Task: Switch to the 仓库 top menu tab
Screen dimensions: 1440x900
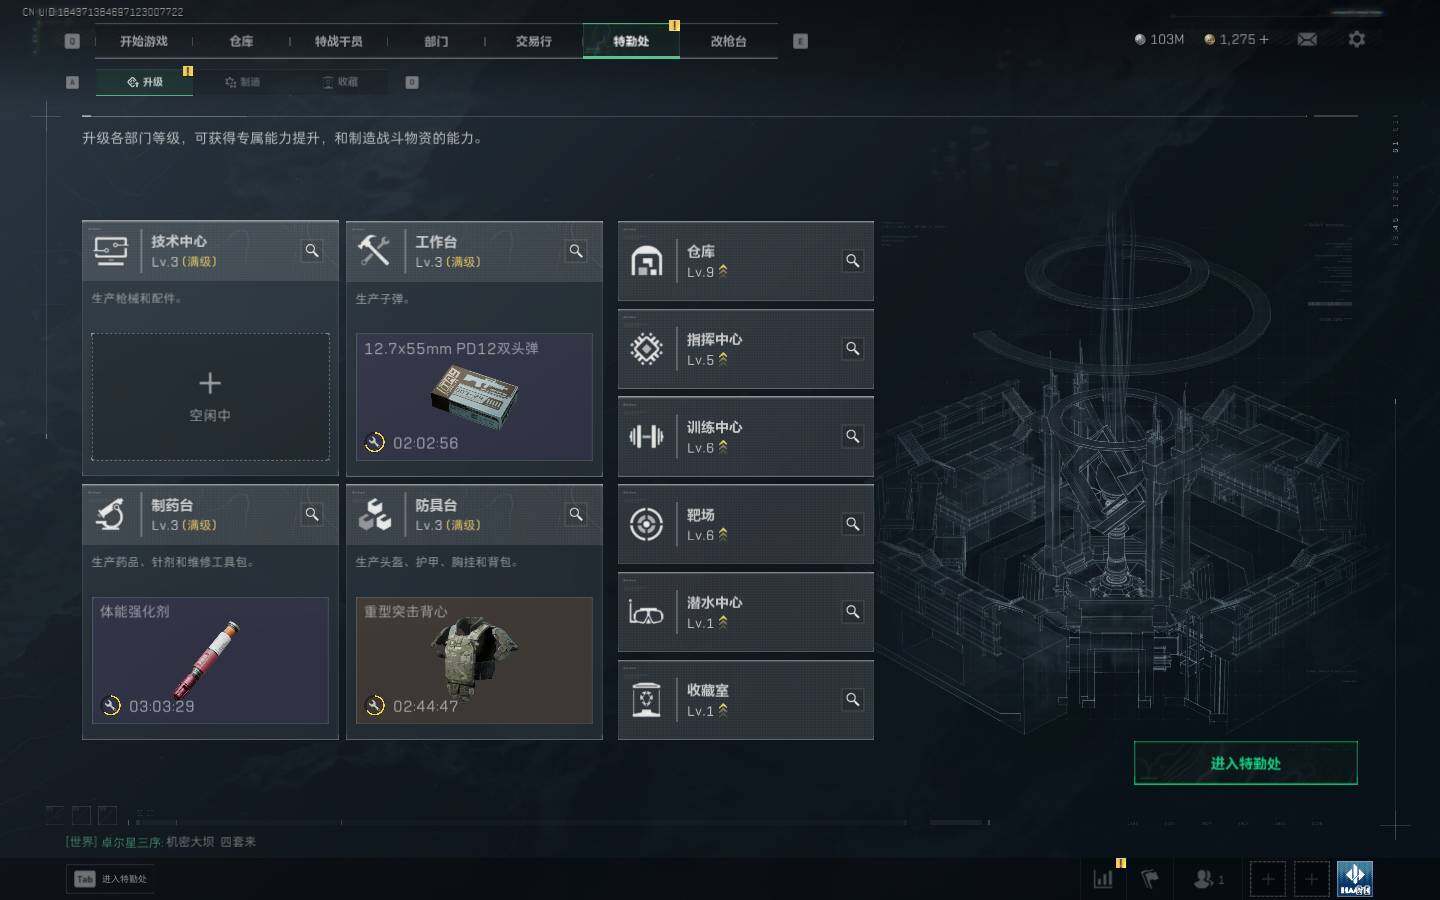Action: (x=241, y=41)
